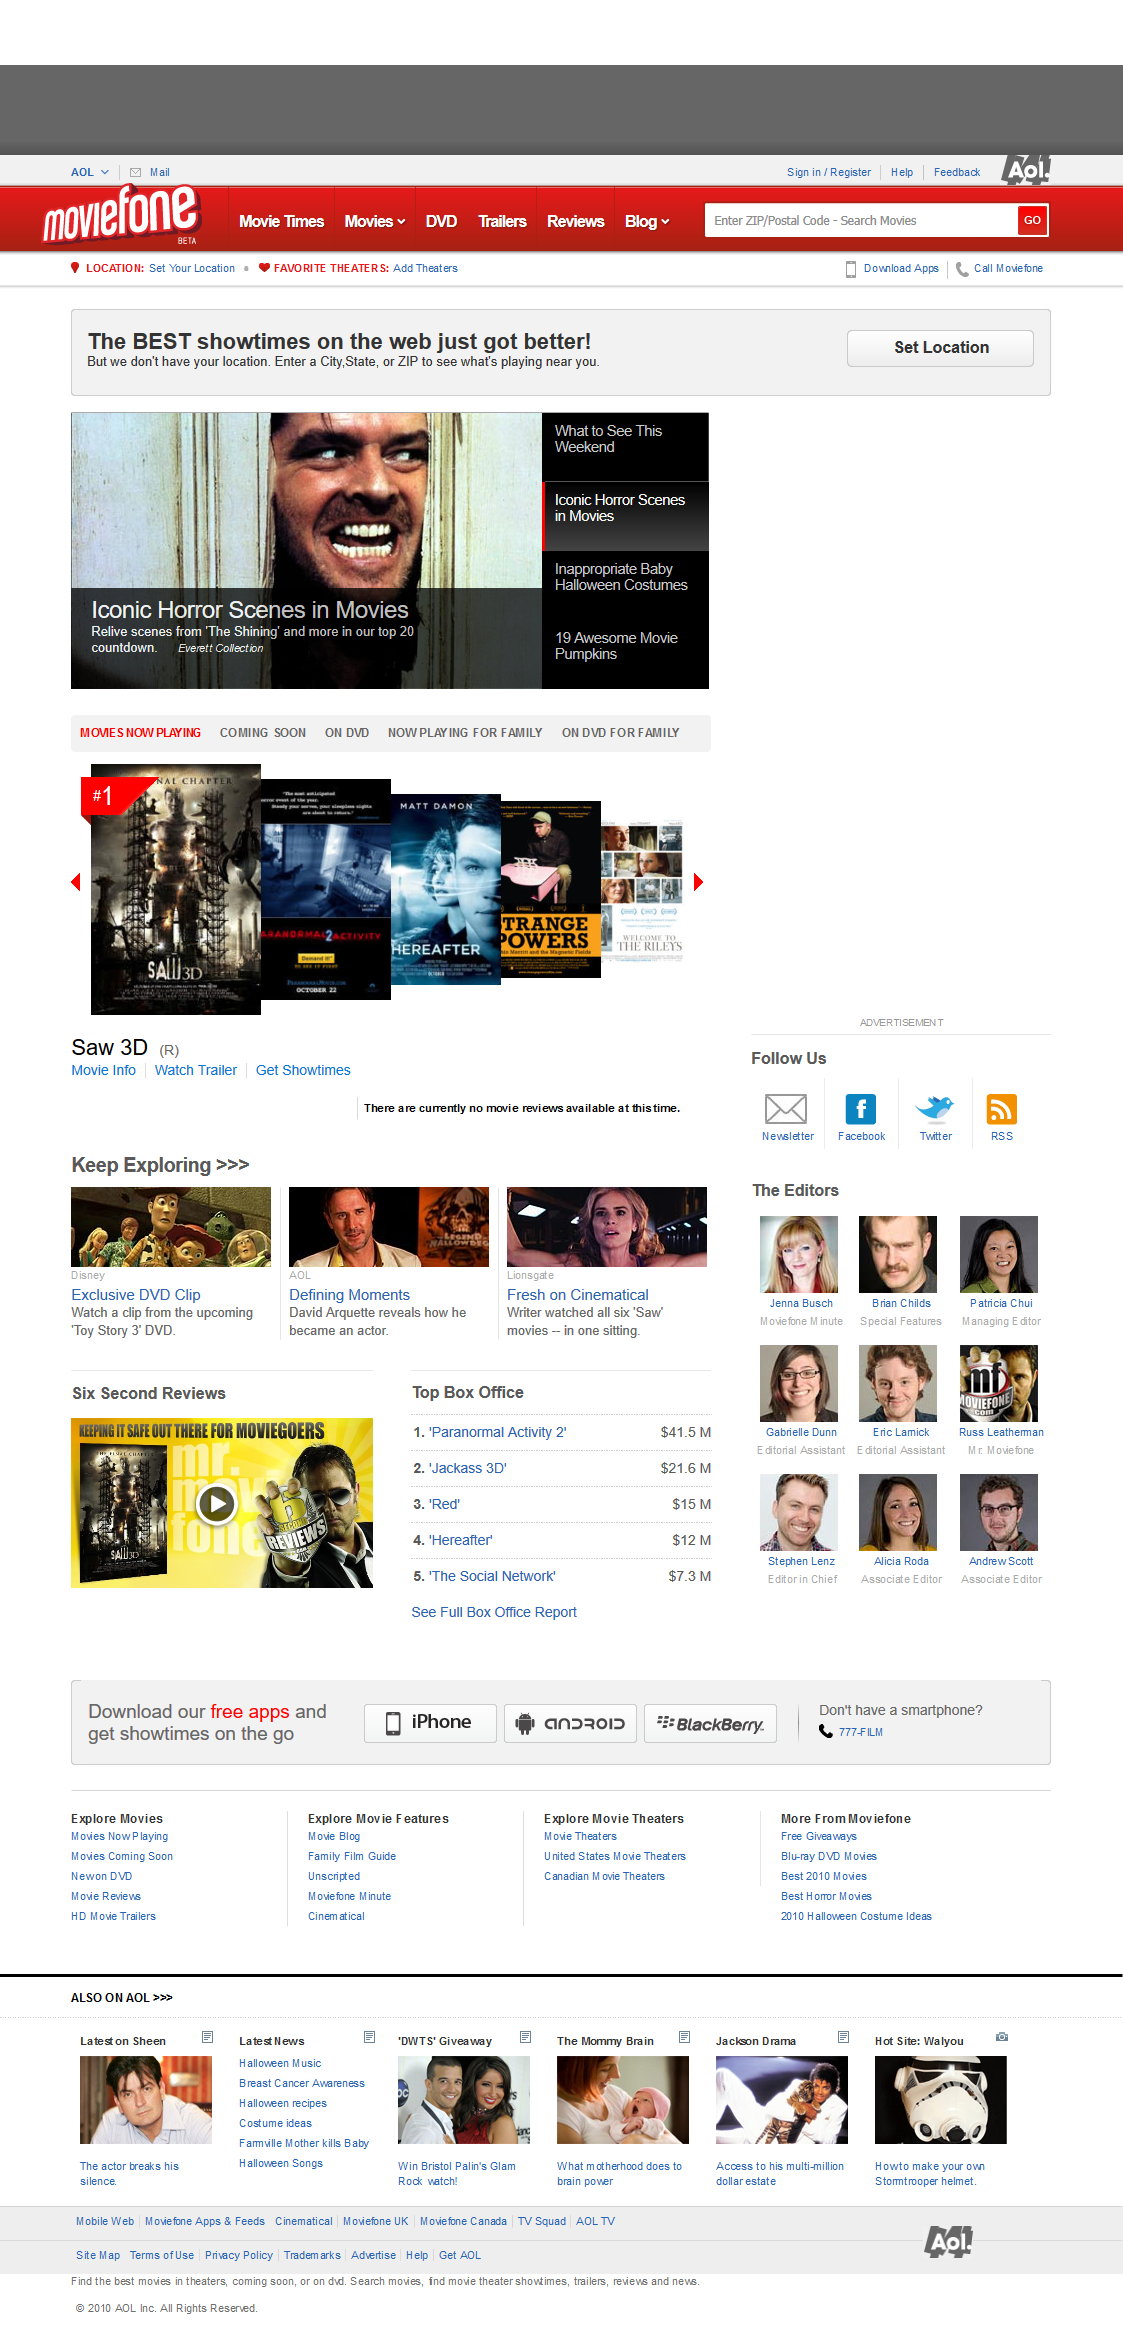The height and width of the screenshot is (2328, 1123).
Task: Open 'Paranormal Activity 2' box office entry
Action: click(x=497, y=1432)
